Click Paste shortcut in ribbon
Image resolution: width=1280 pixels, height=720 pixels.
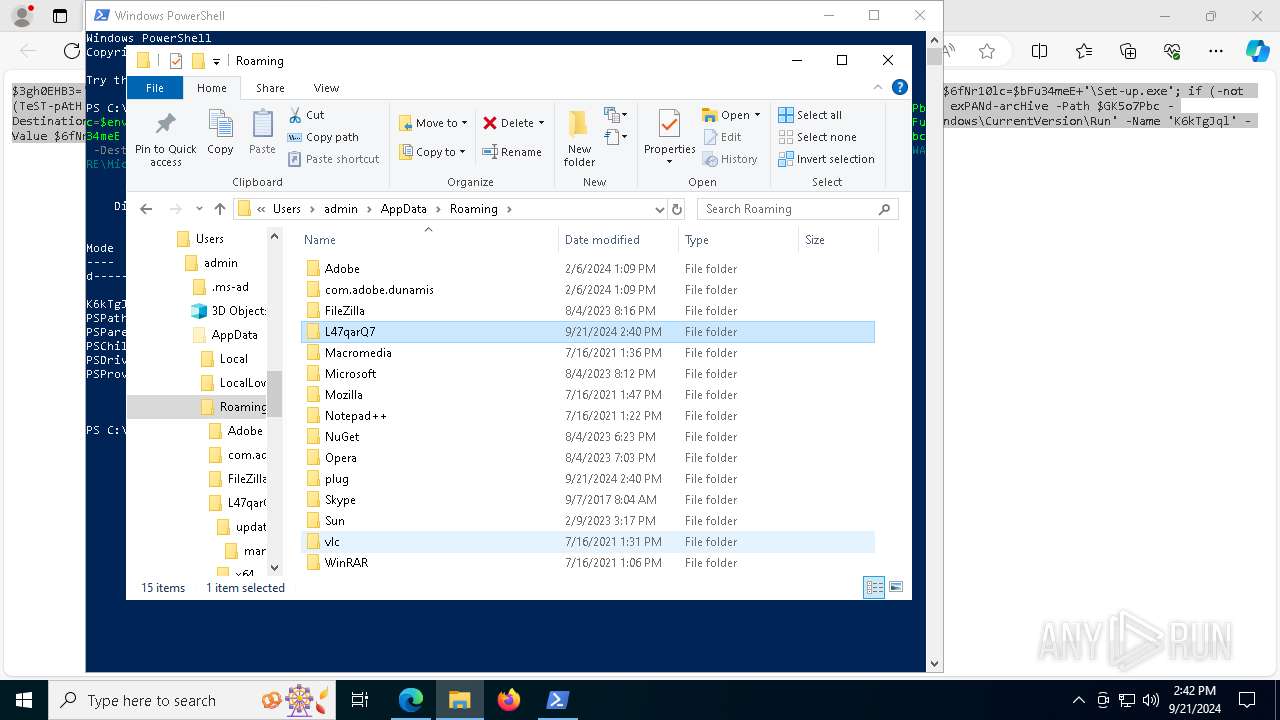point(334,159)
